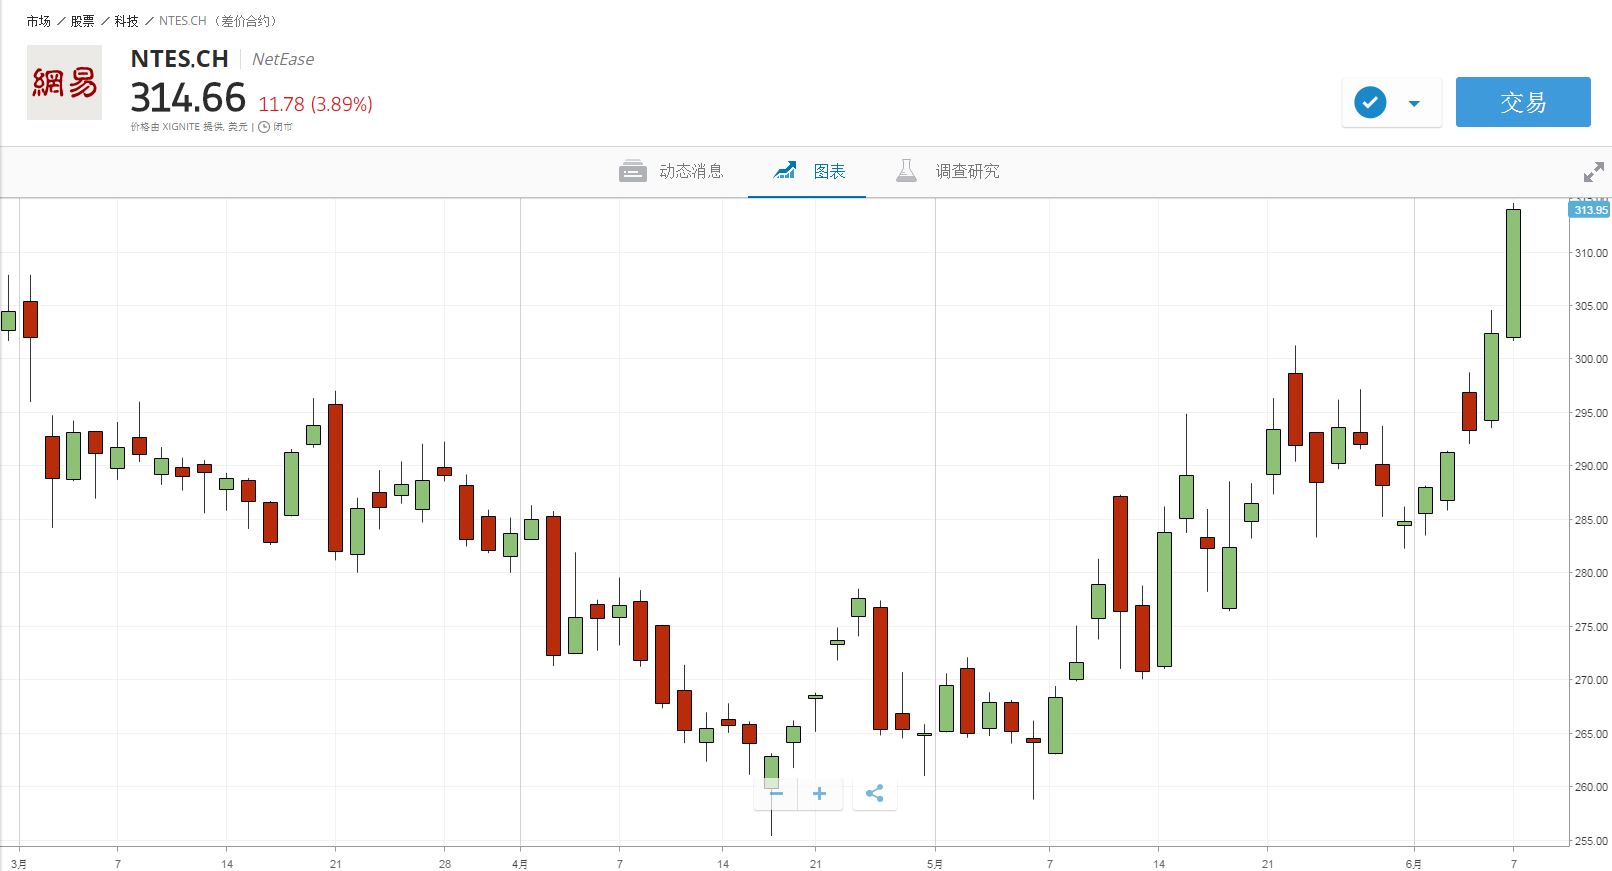Open the 股票 breadcrumb link
The image size is (1612, 871).
tap(82, 21)
